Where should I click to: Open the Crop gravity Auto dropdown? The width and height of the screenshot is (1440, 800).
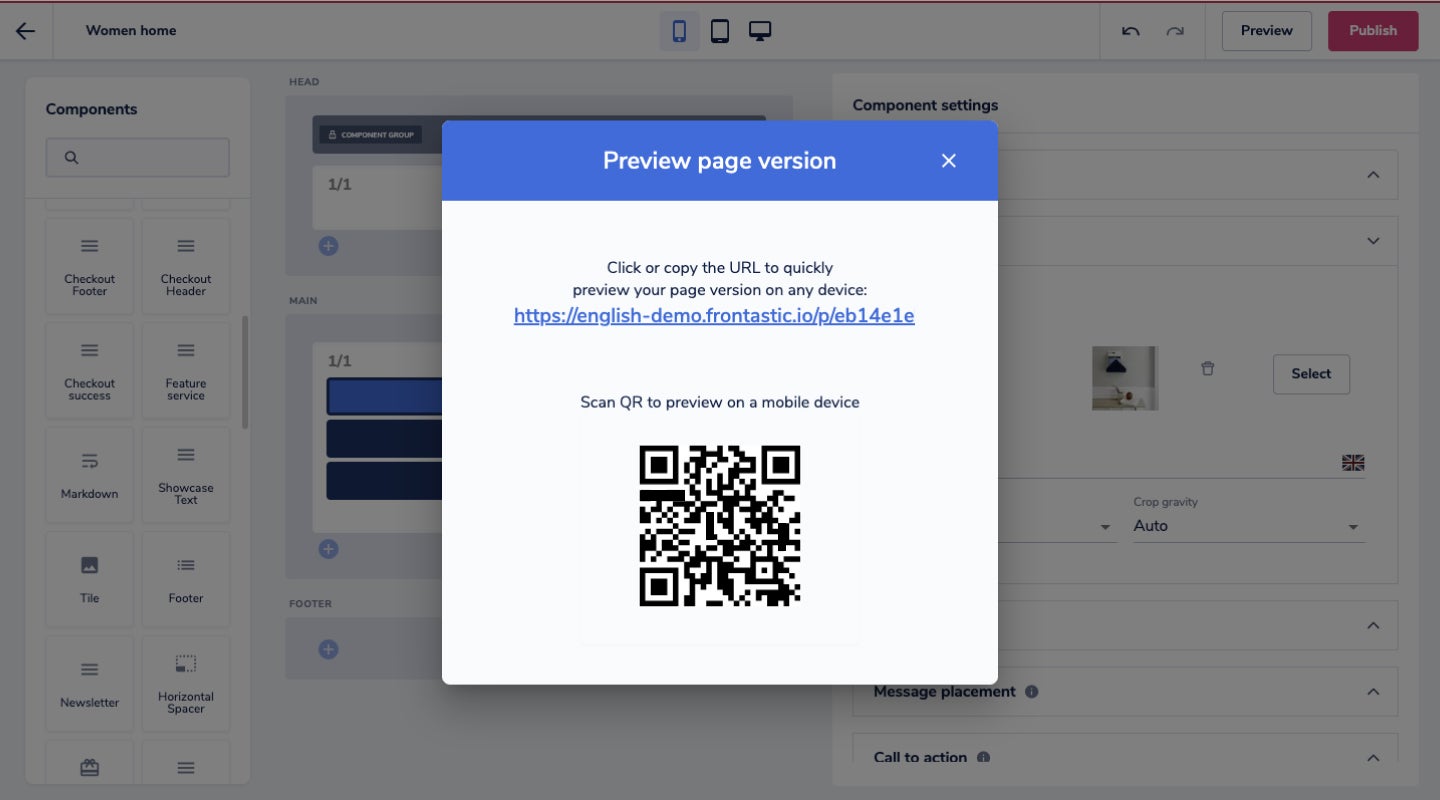click(1249, 526)
